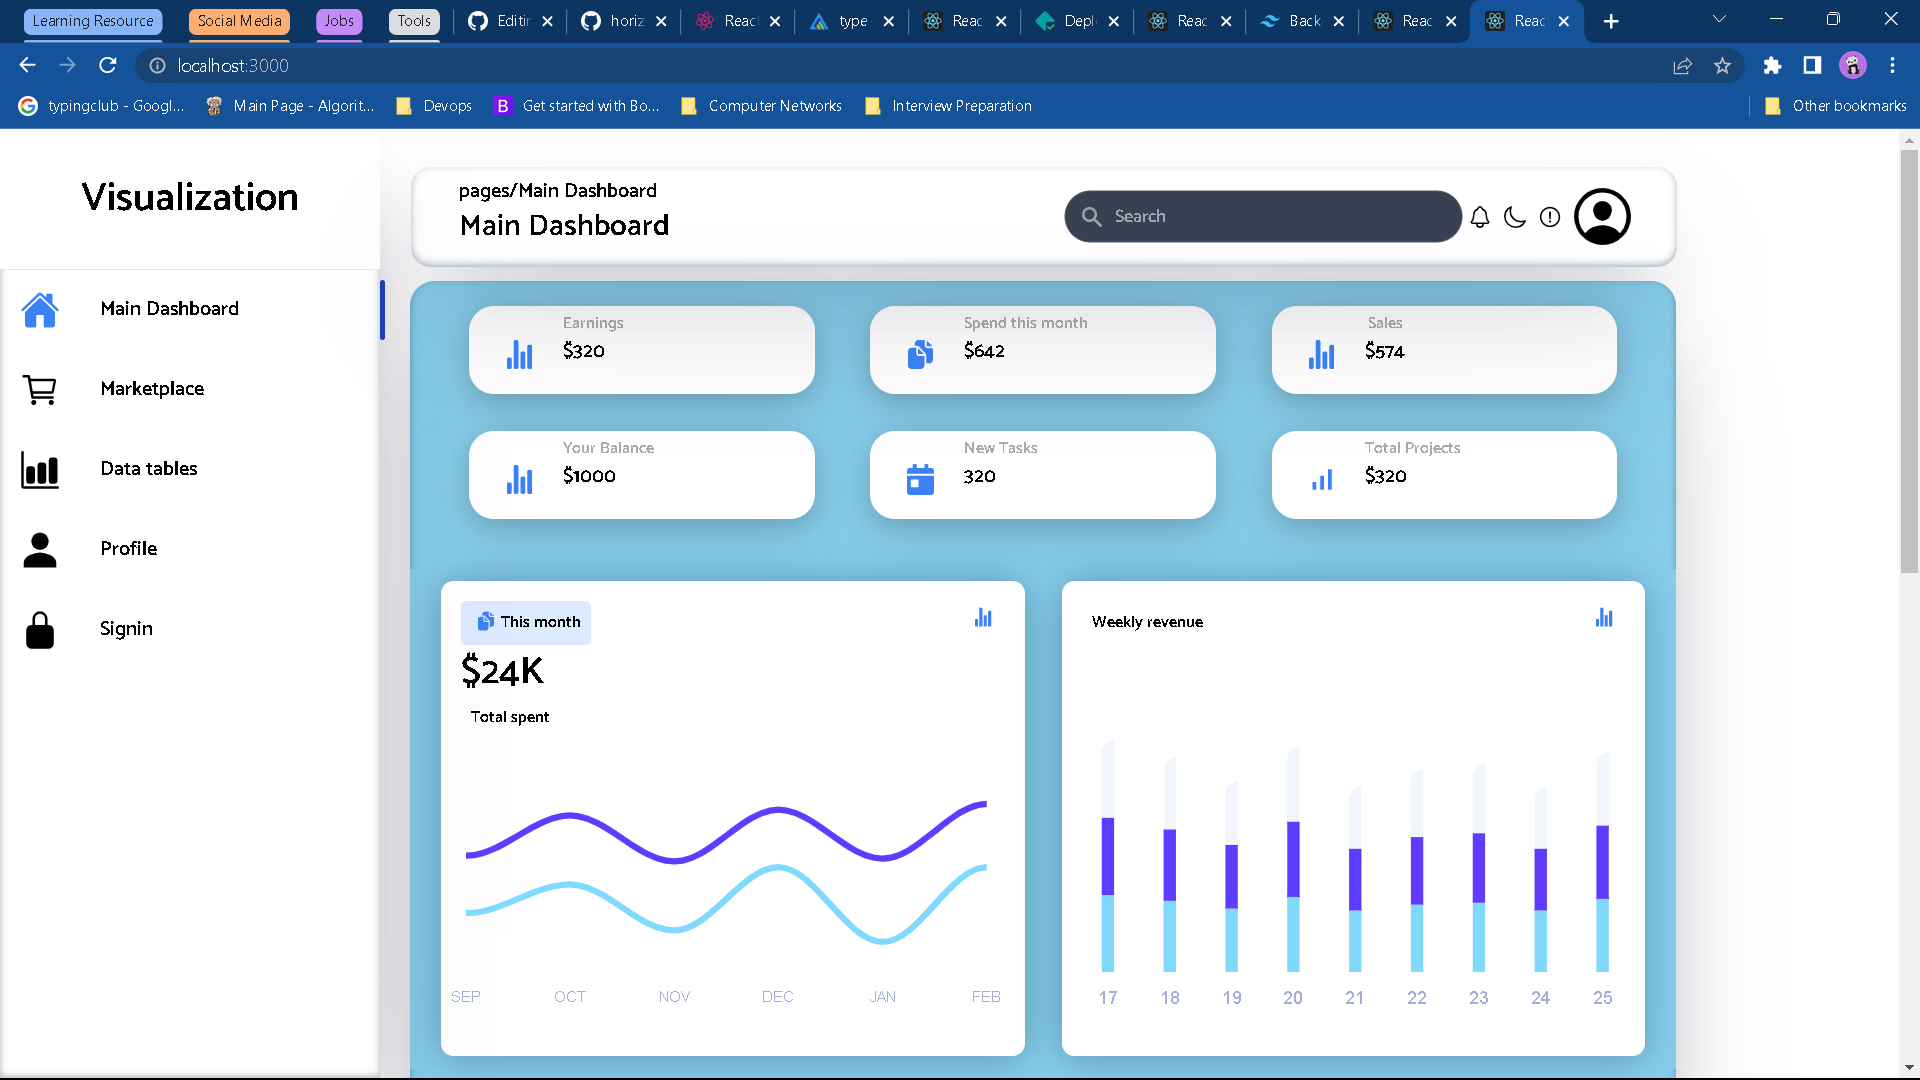Click the This month button
Screen dimensions: 1920x1080
pos(526,622)
